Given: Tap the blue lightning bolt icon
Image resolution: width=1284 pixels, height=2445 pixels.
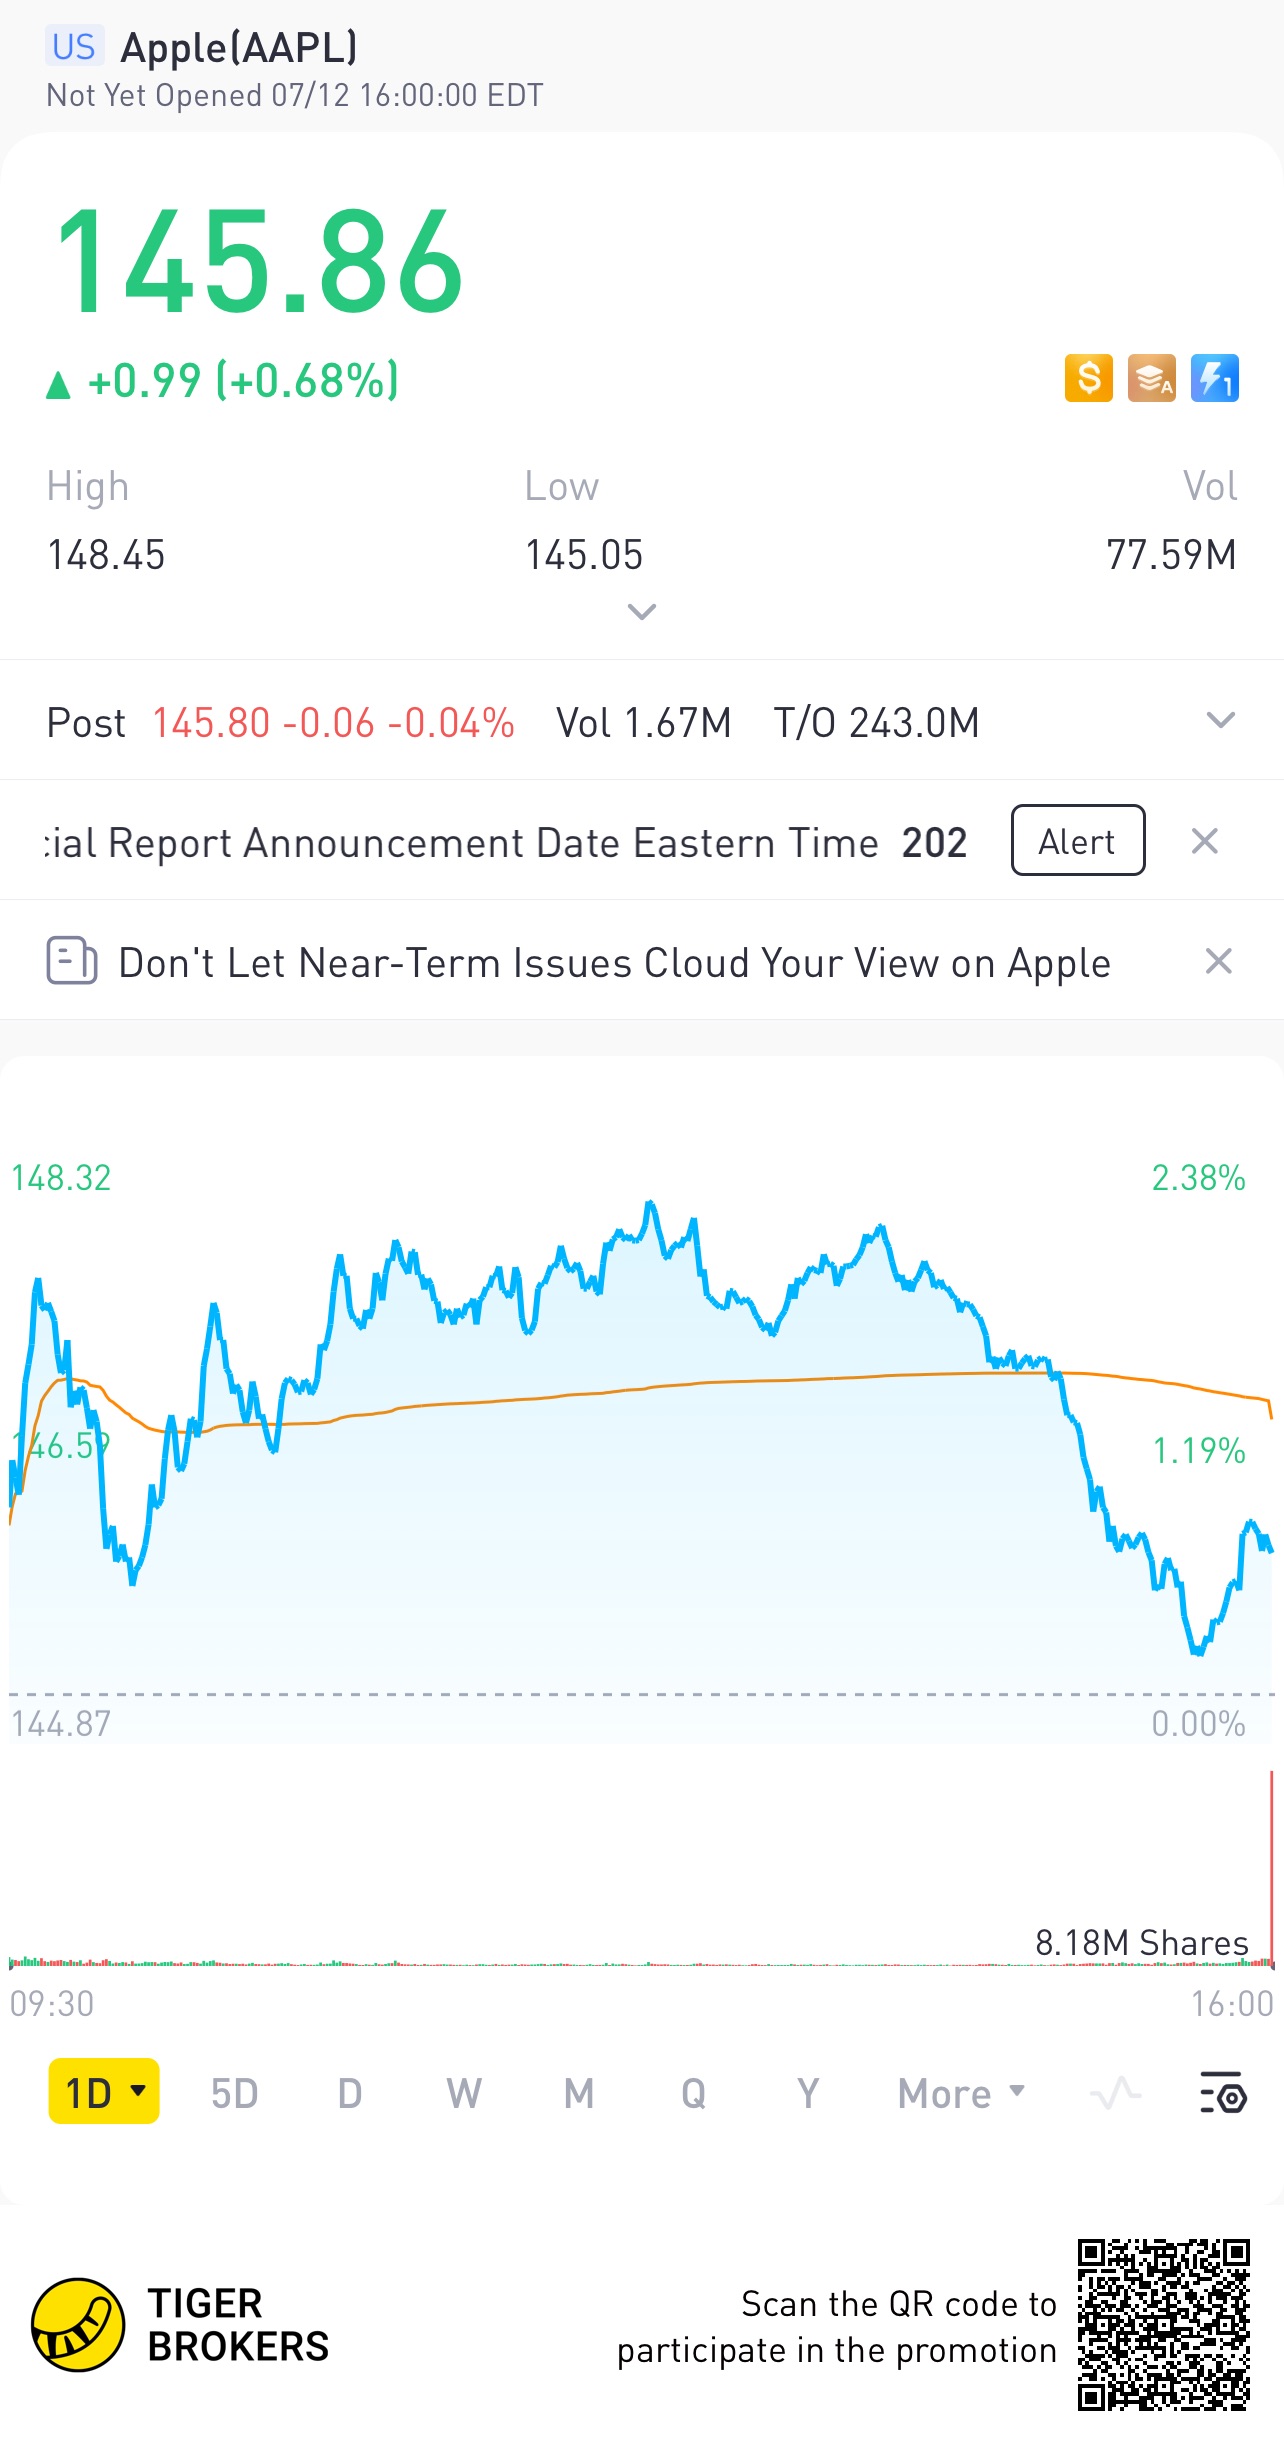Looking at the screenshot, I should click(x=1214, y=379).
